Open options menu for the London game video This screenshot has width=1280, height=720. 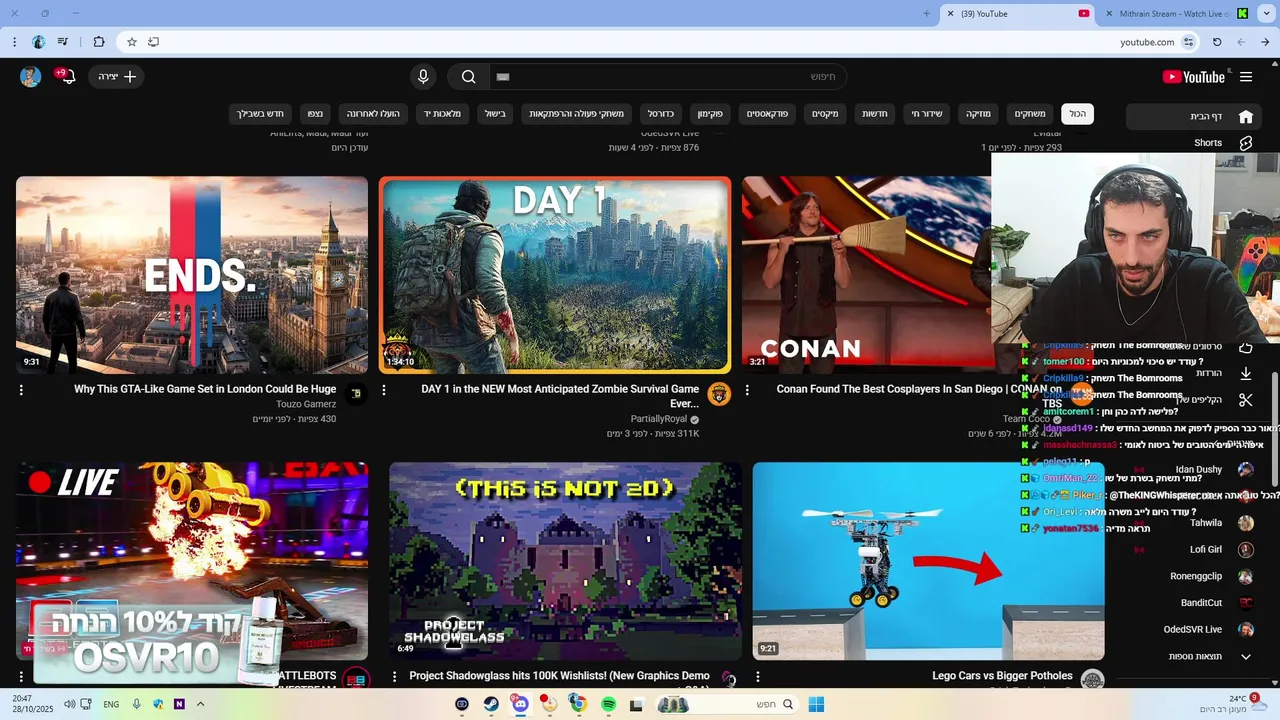pyautogui.click(x=21, y=390)
